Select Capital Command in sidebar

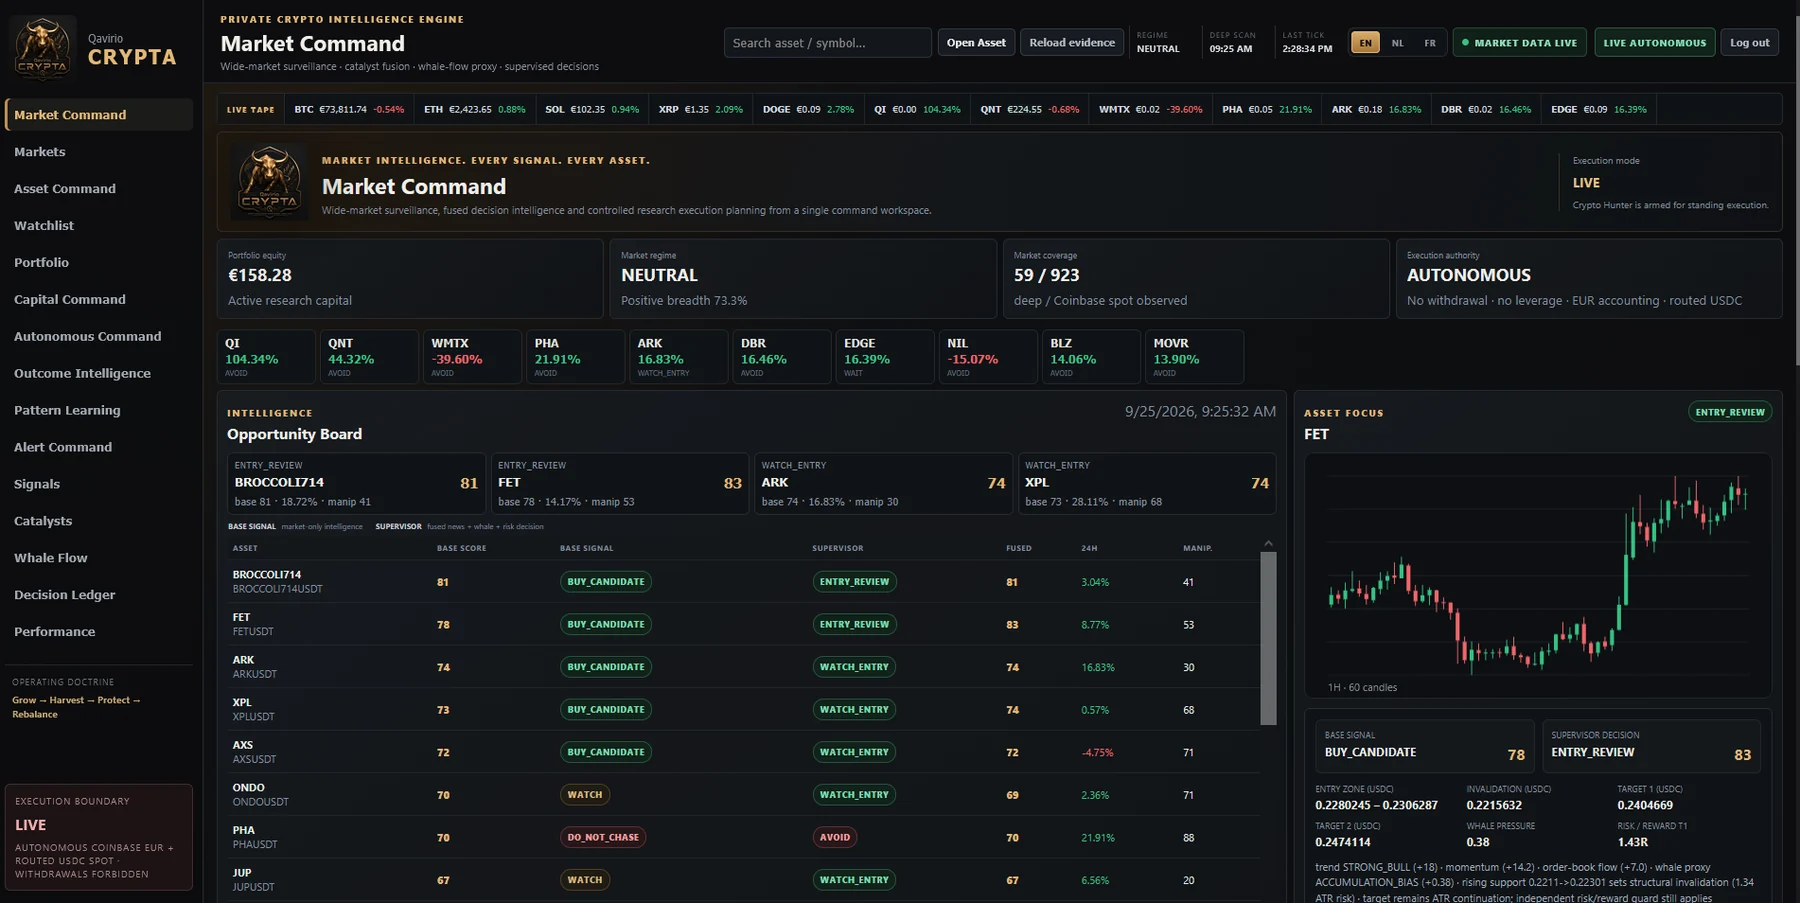98,300
